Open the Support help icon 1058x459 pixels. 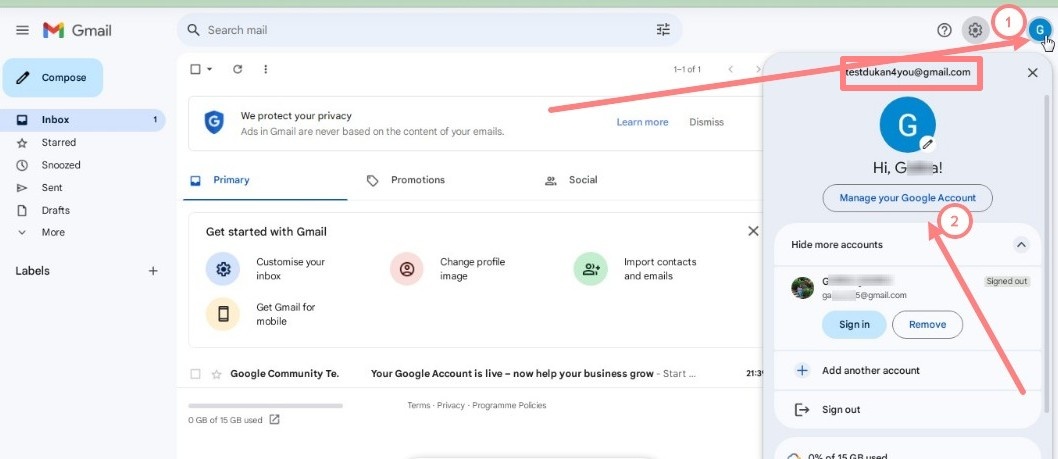point(945,30)
